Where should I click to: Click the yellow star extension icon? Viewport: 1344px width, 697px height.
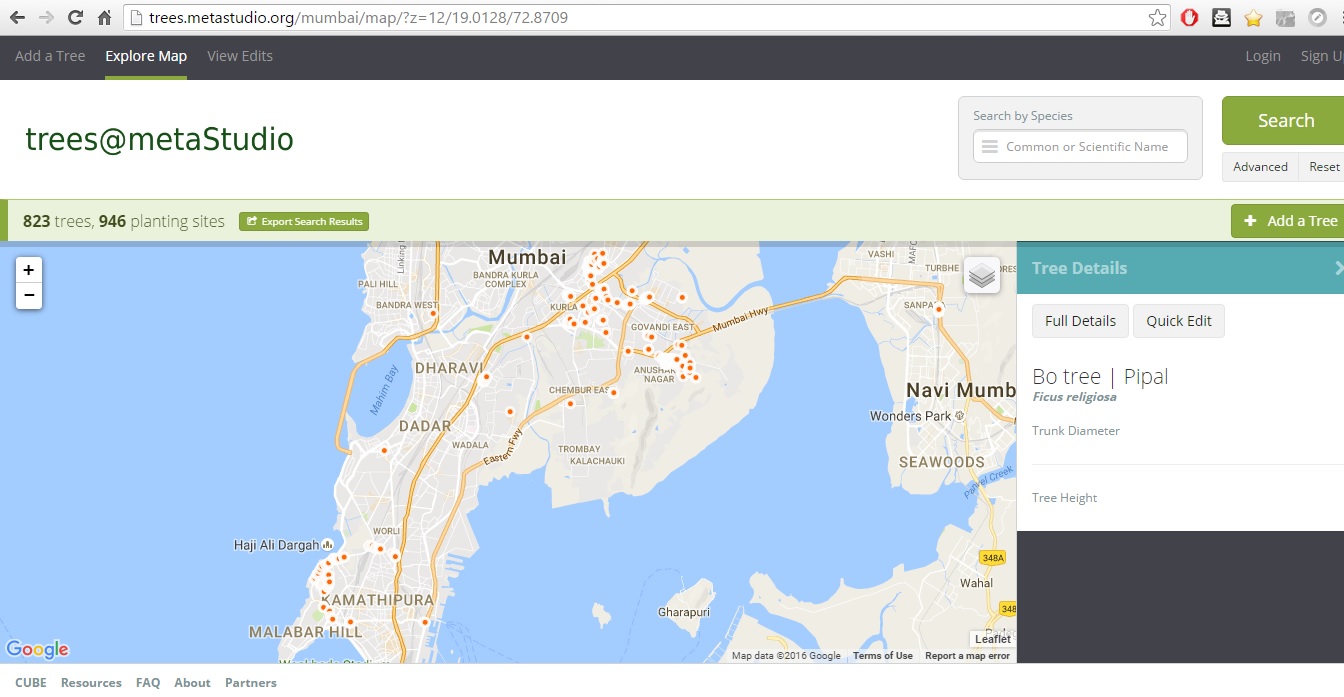1253,18
